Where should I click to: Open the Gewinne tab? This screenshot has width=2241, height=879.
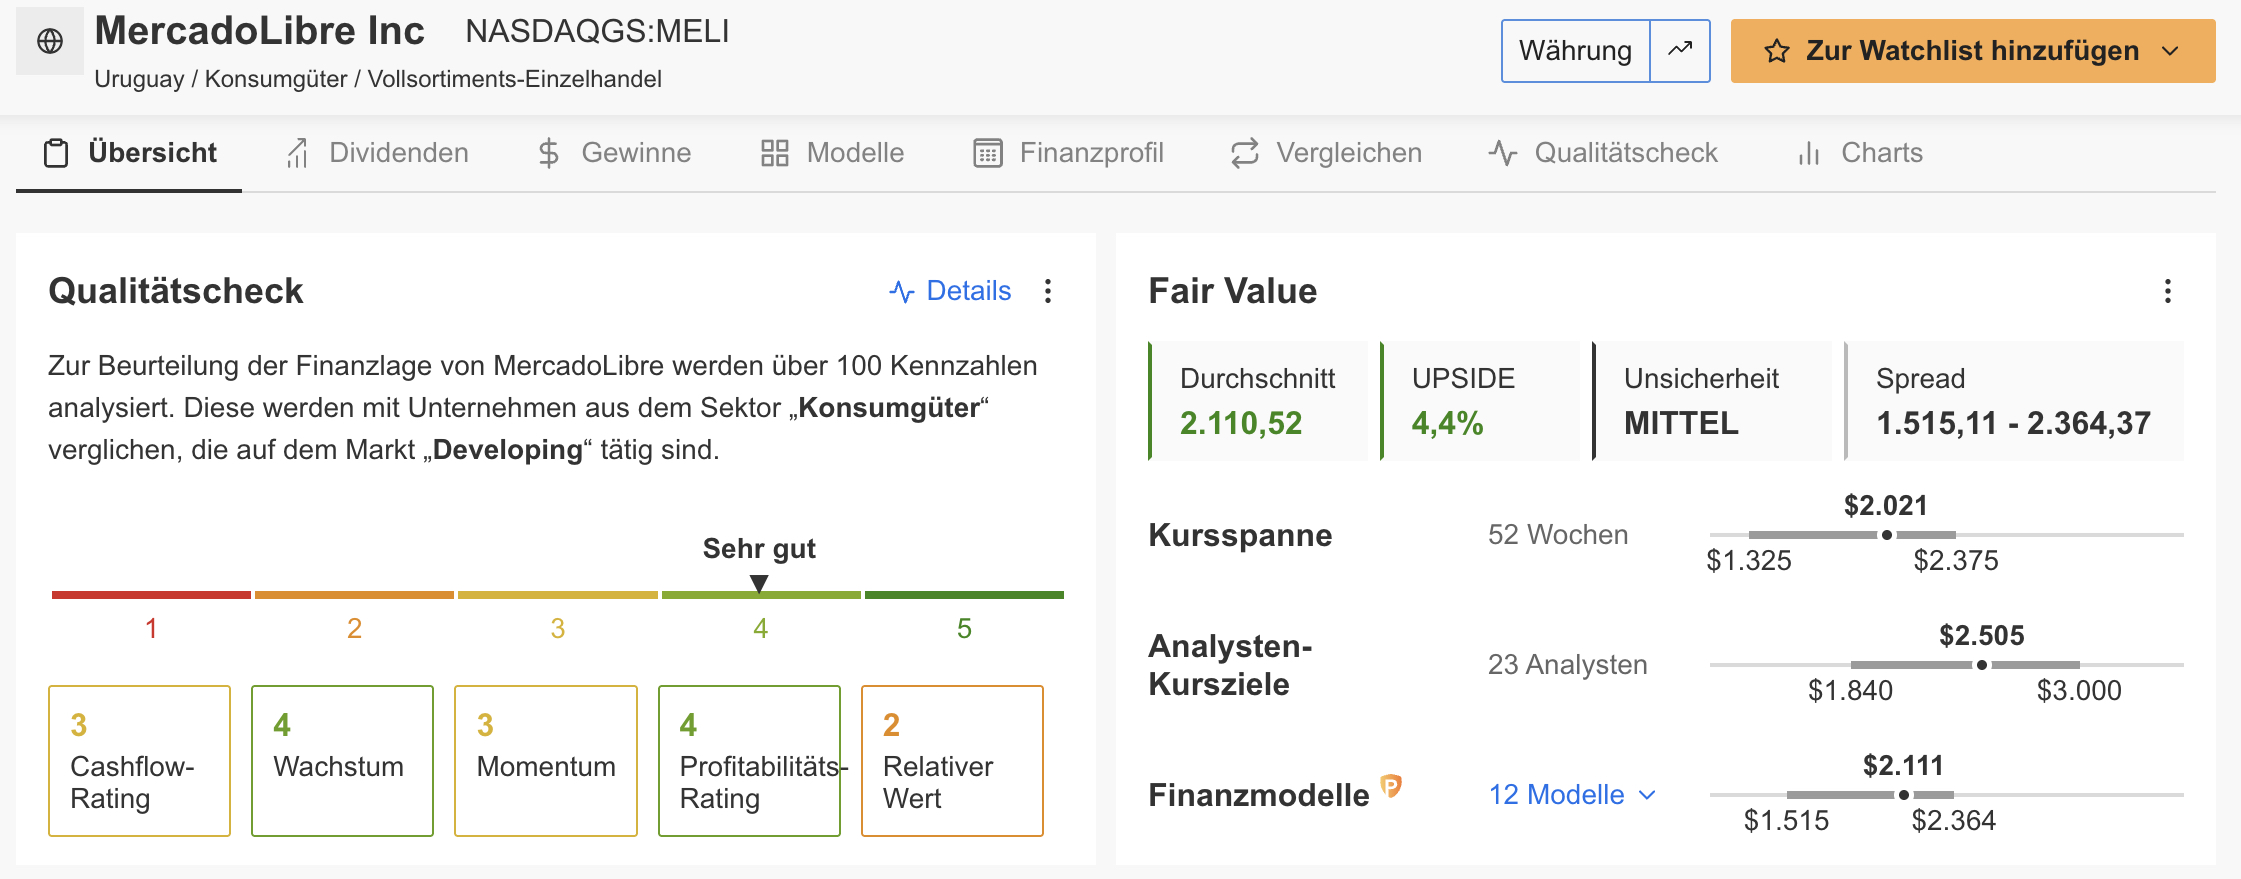pos(614,153)
